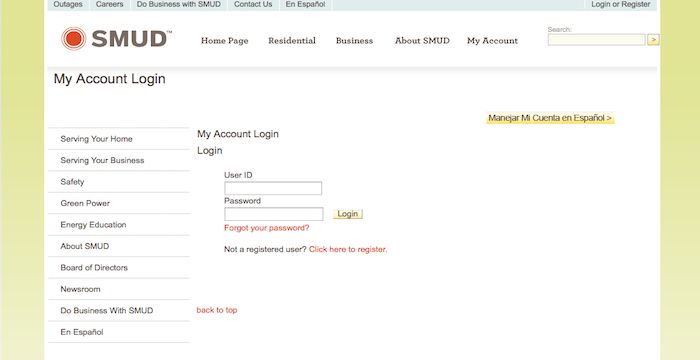Viewport: 700px width, 360px height.
Task: Click Forgot your password link
Action: 267,228
